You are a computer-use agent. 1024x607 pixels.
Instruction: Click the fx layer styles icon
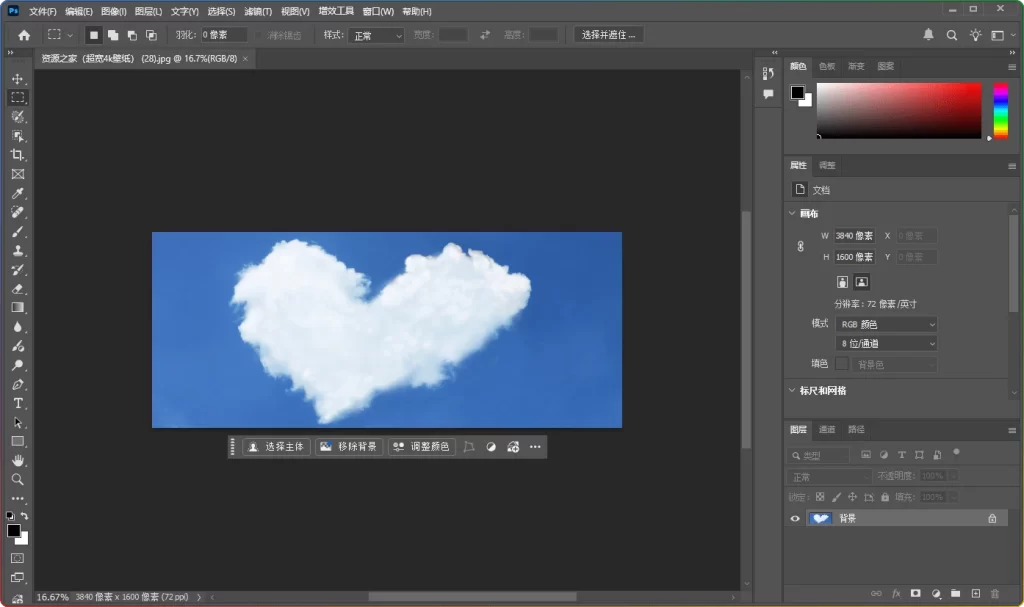coord(897,593)
